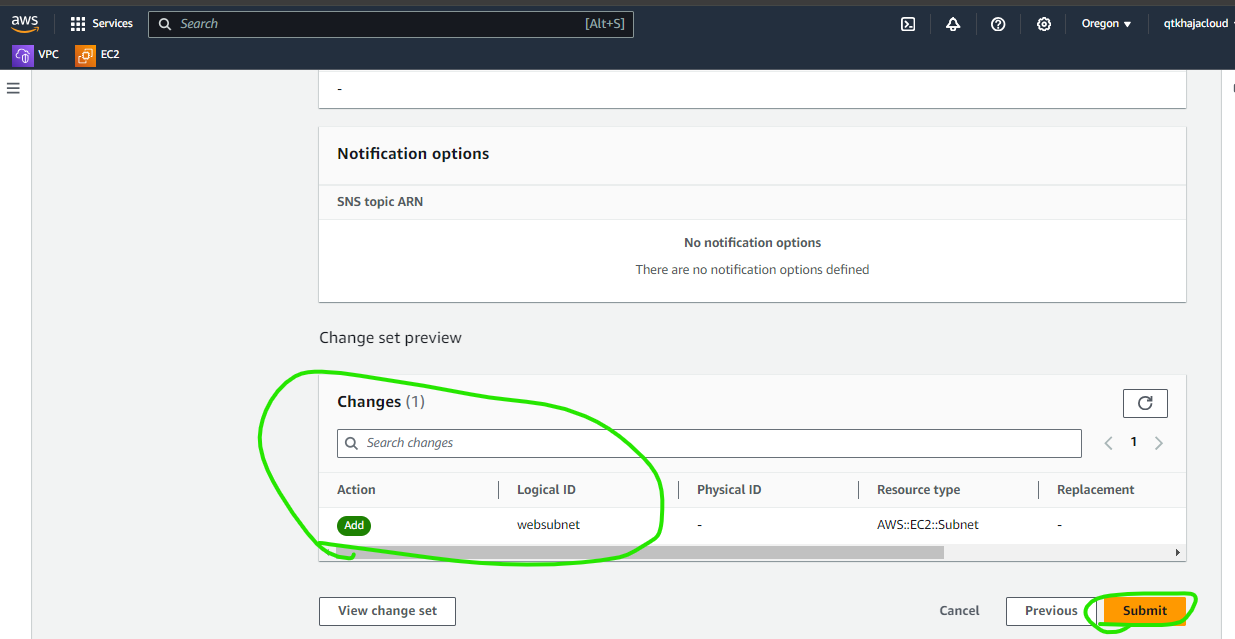Click the Notification options heading
This screenshot has height=639, width=1235.
413,154
